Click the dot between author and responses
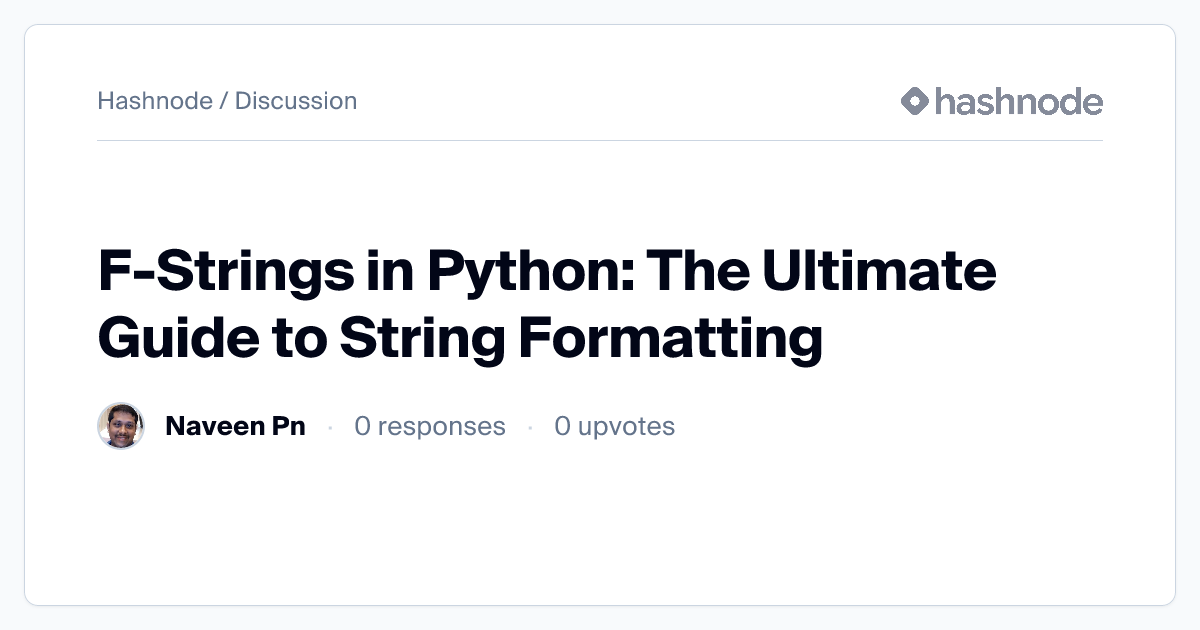The width and height of the screenshot is (1200, 630). tap(330, 428)
